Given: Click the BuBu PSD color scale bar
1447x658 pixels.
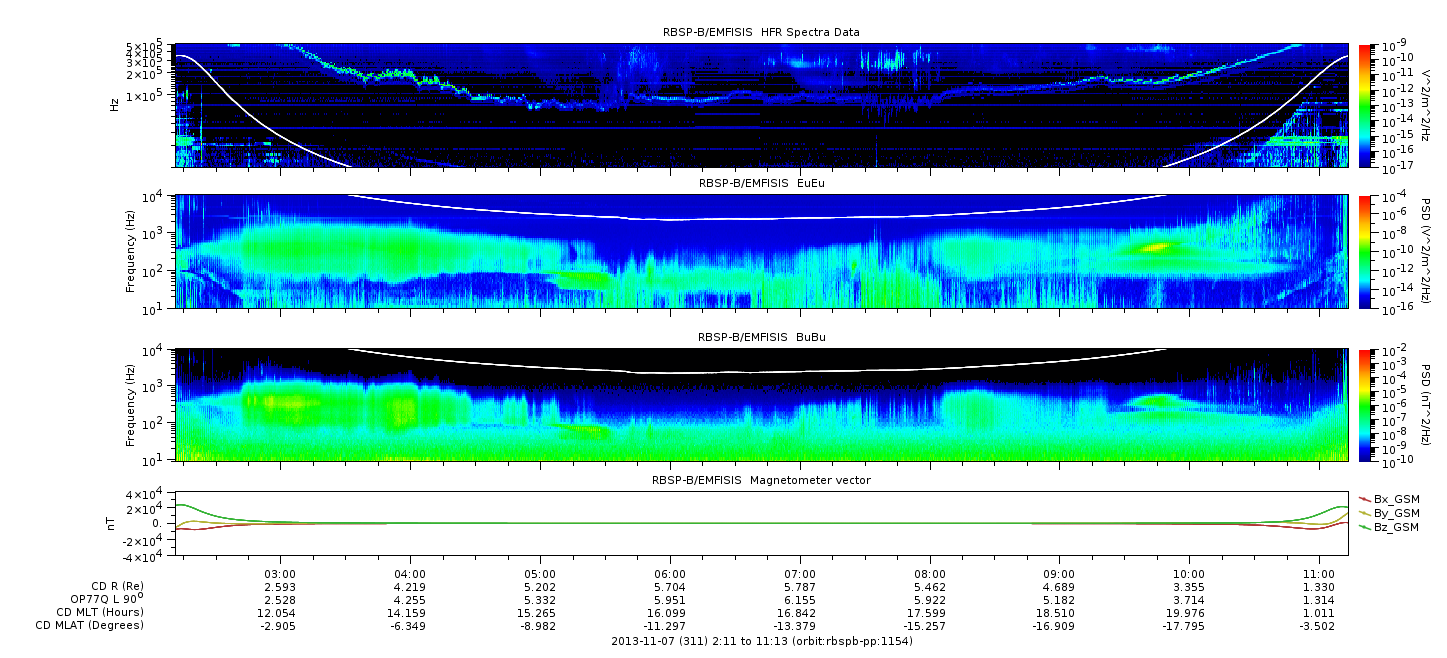Looking at the screenshot, I should pos(1366,404).
